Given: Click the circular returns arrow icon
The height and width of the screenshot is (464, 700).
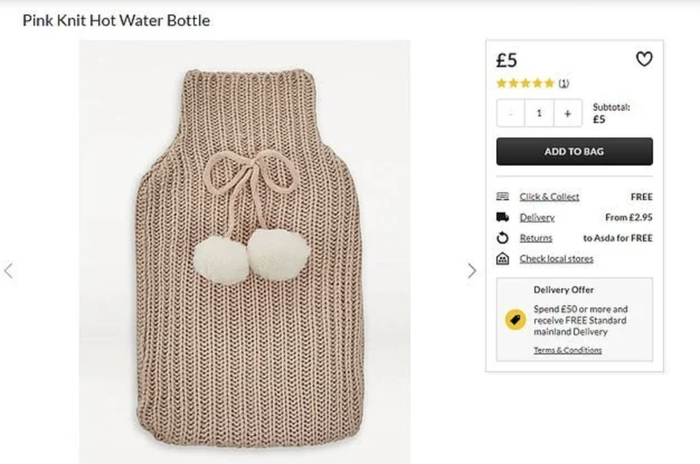Looking at the screenshot, I should pos(502,238).
